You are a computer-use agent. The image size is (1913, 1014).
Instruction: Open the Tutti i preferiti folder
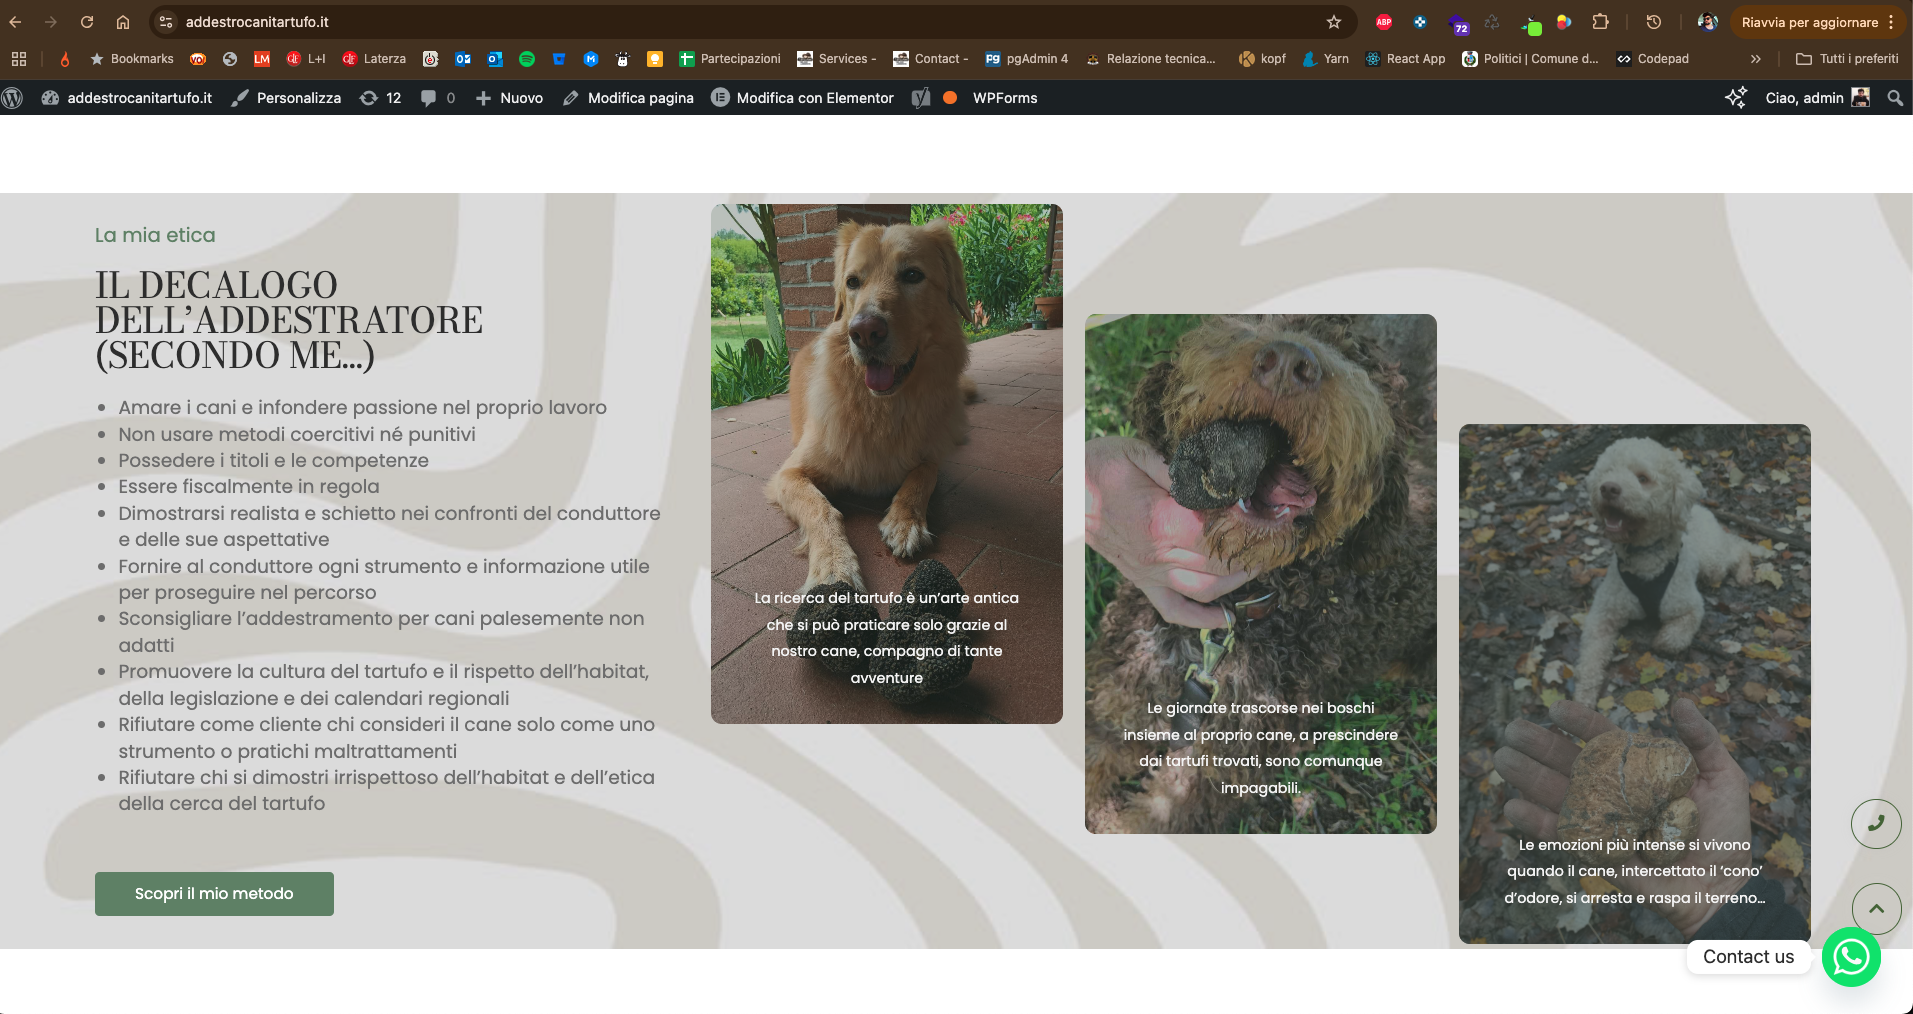1847,59
